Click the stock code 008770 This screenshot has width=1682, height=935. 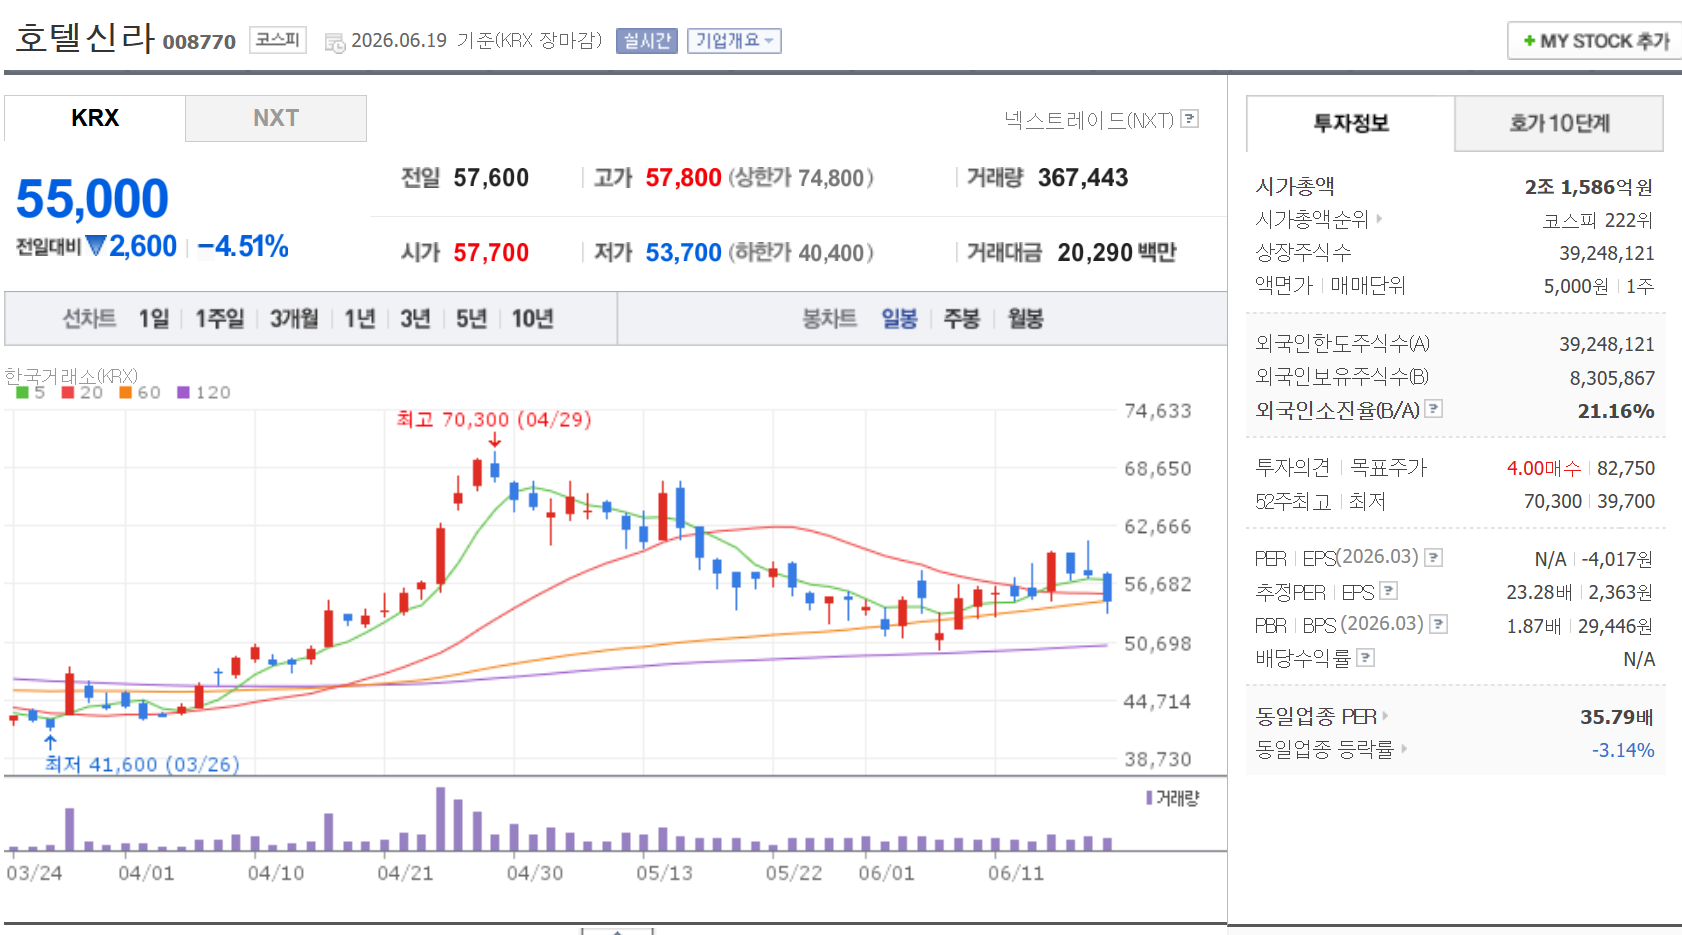pyautogui.click(x=199, y=42)
